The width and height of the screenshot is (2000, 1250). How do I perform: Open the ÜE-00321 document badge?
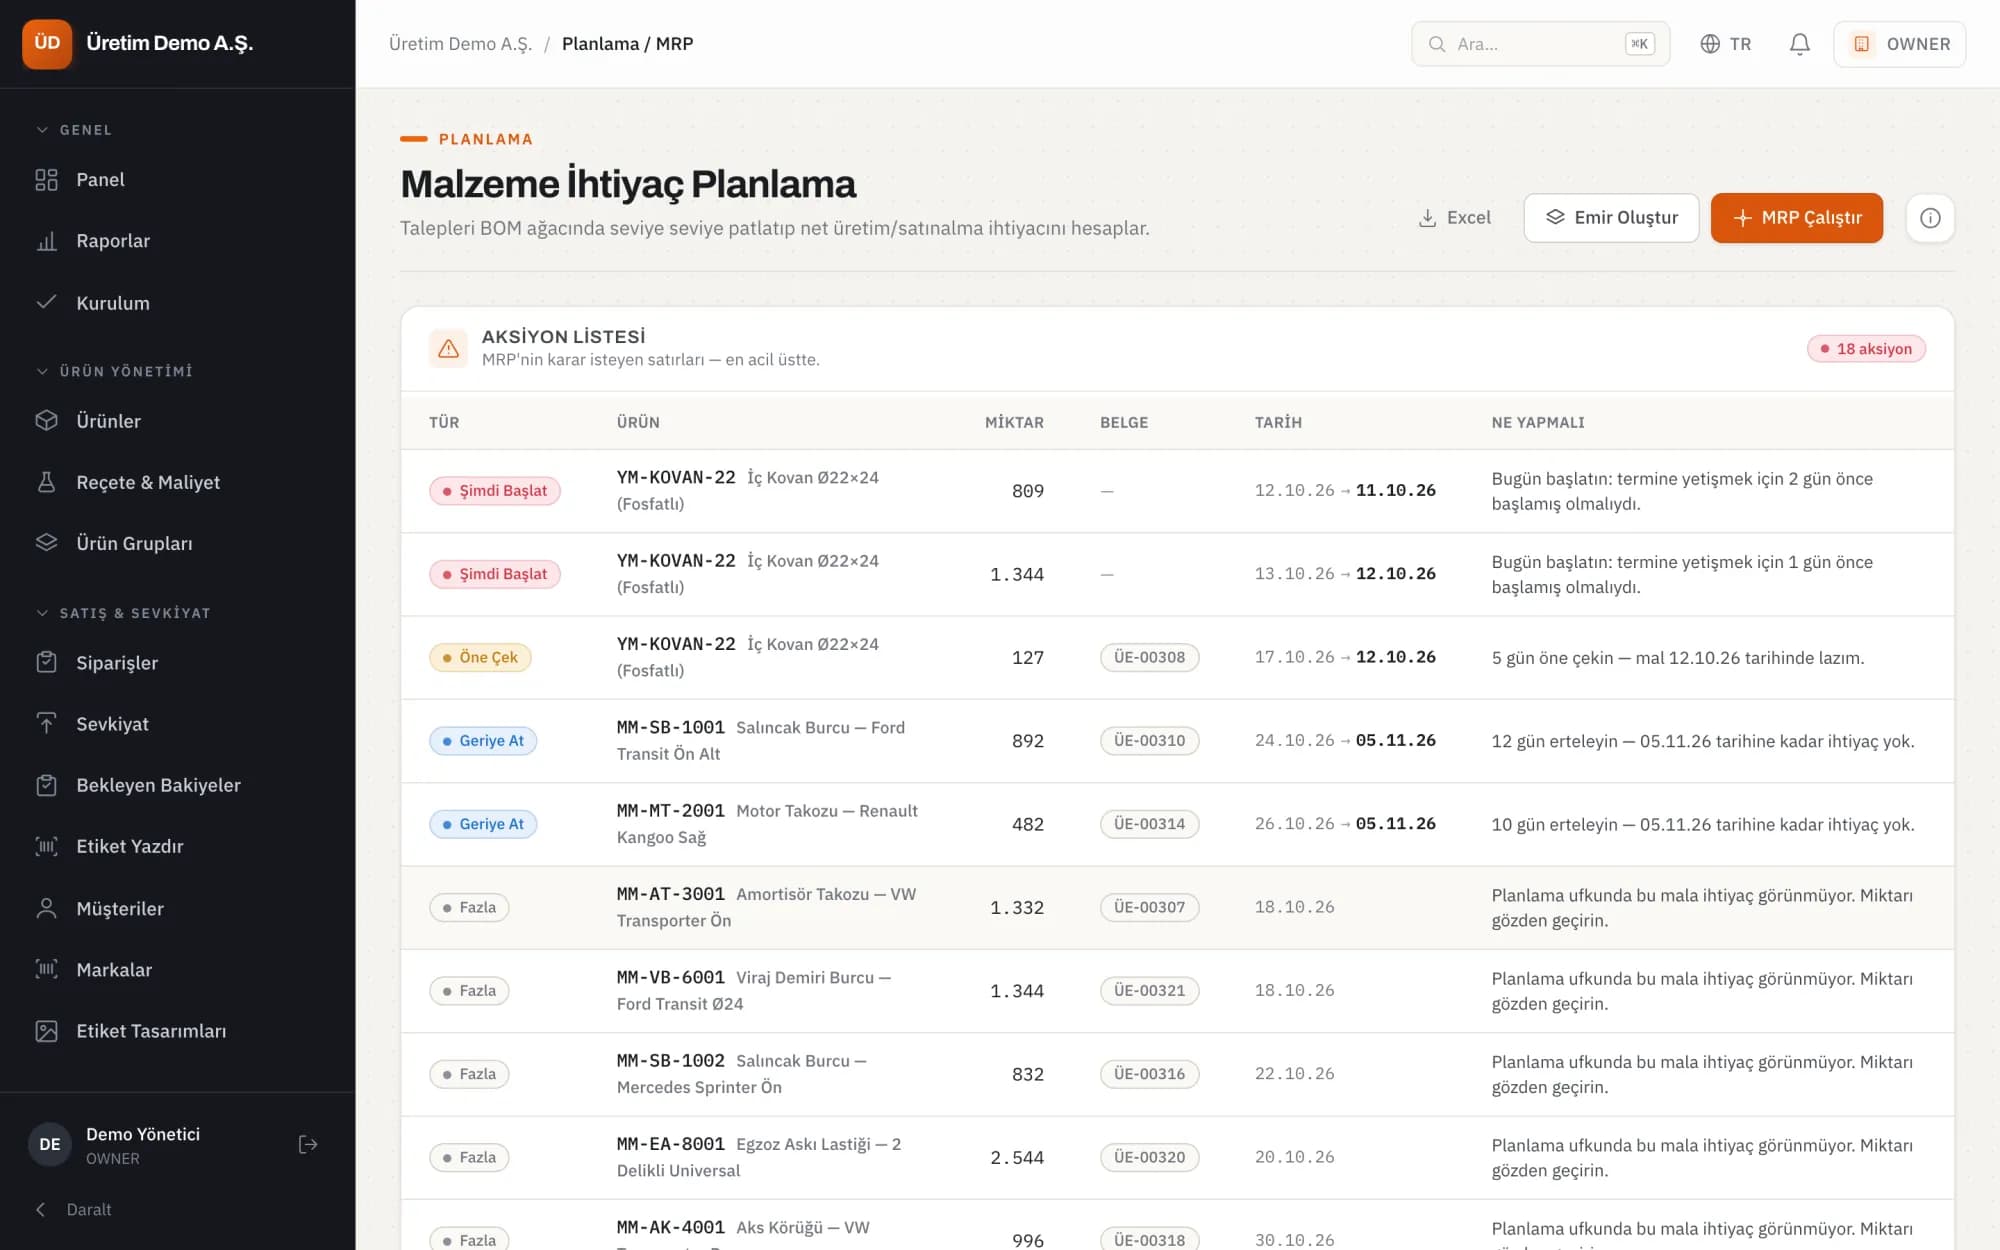pos(1149,991)
